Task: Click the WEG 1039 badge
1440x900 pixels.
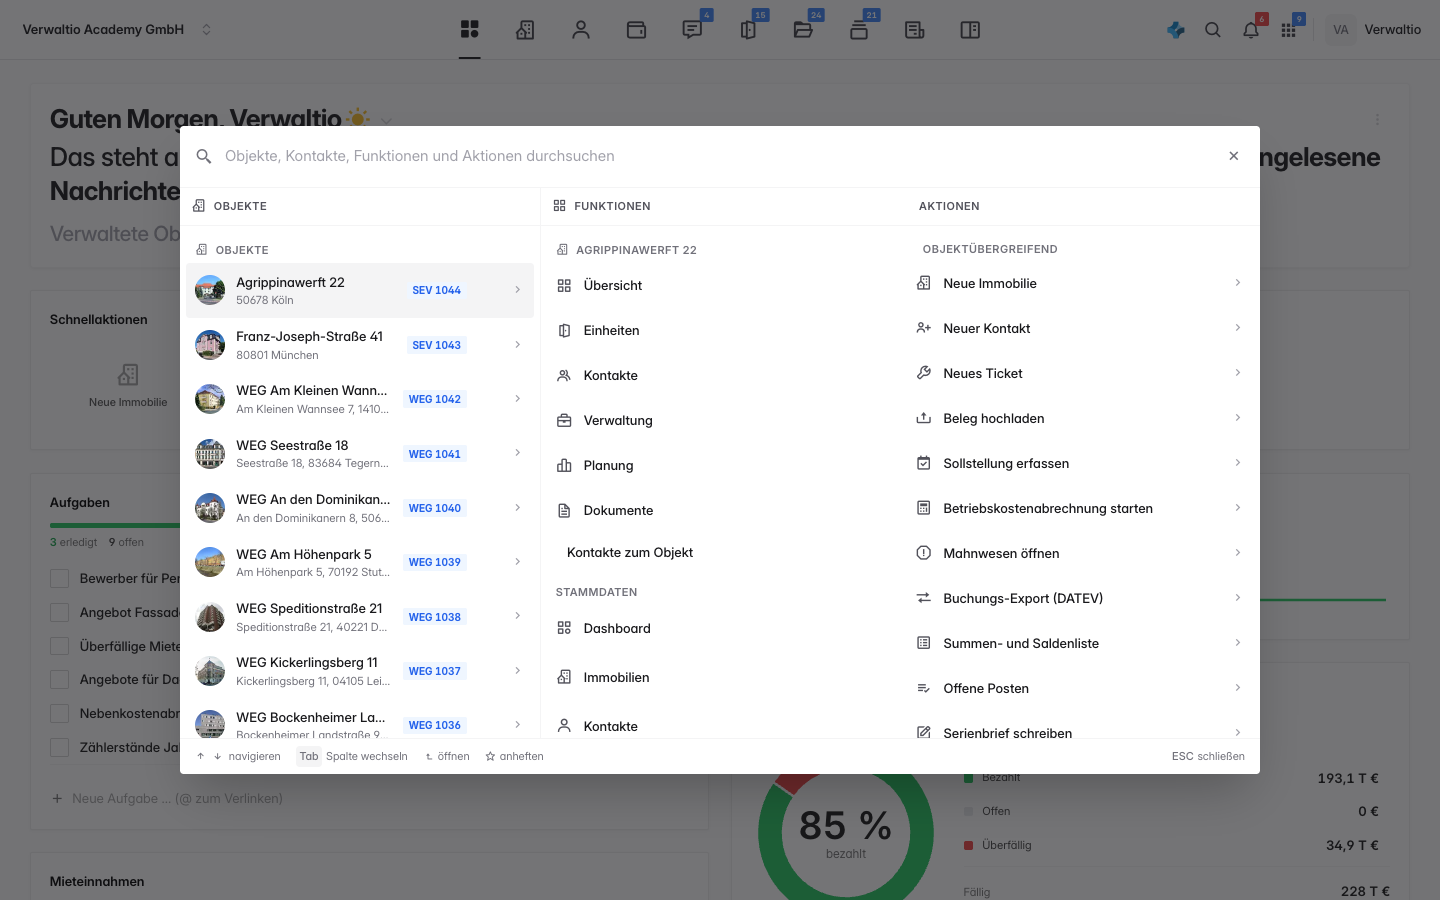Action: 435,562
